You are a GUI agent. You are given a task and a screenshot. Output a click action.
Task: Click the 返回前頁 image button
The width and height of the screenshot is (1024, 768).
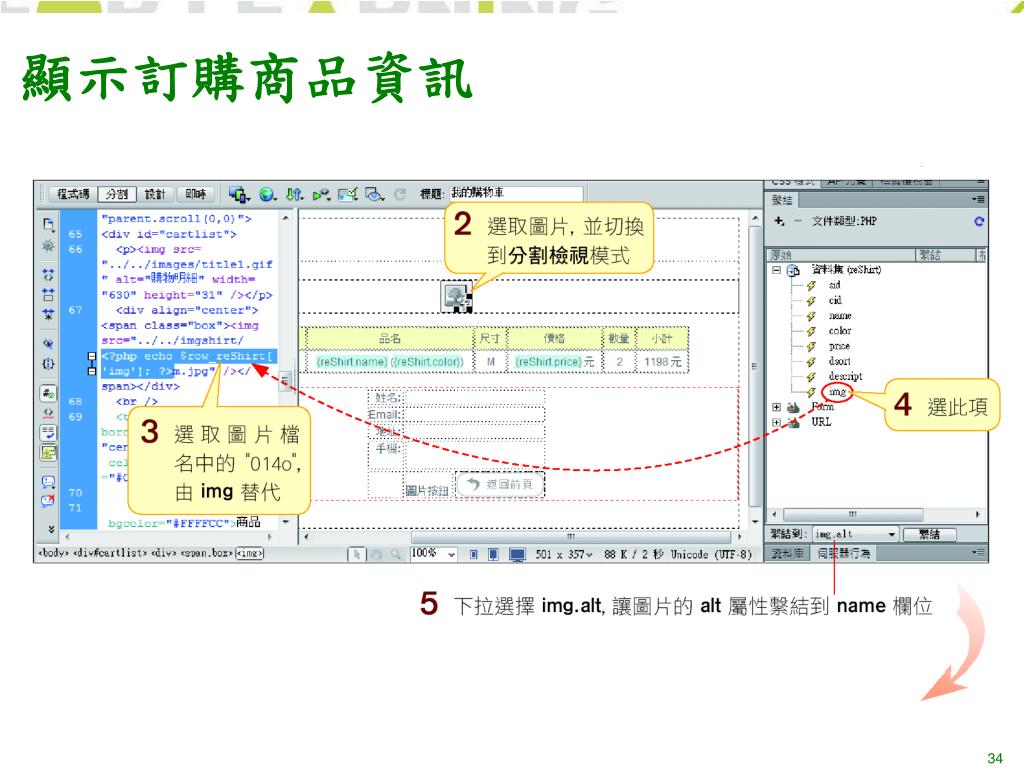coord(500,484)
